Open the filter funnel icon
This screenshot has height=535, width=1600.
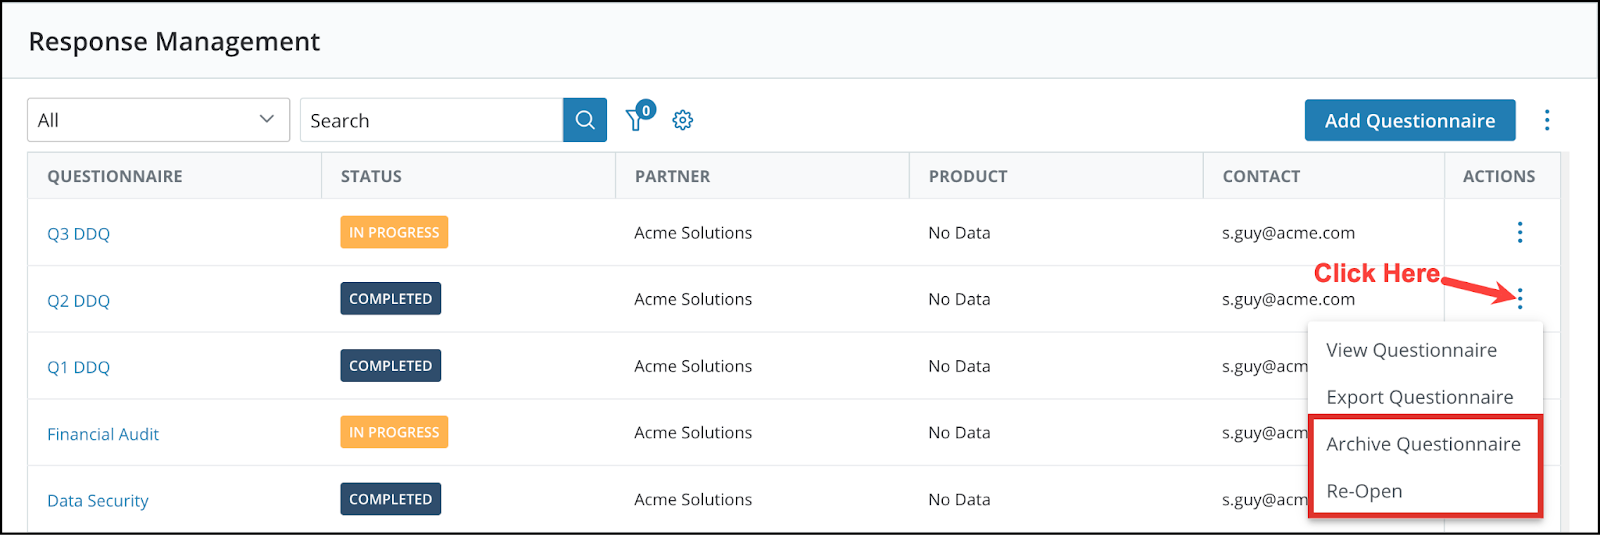(635, 121)
